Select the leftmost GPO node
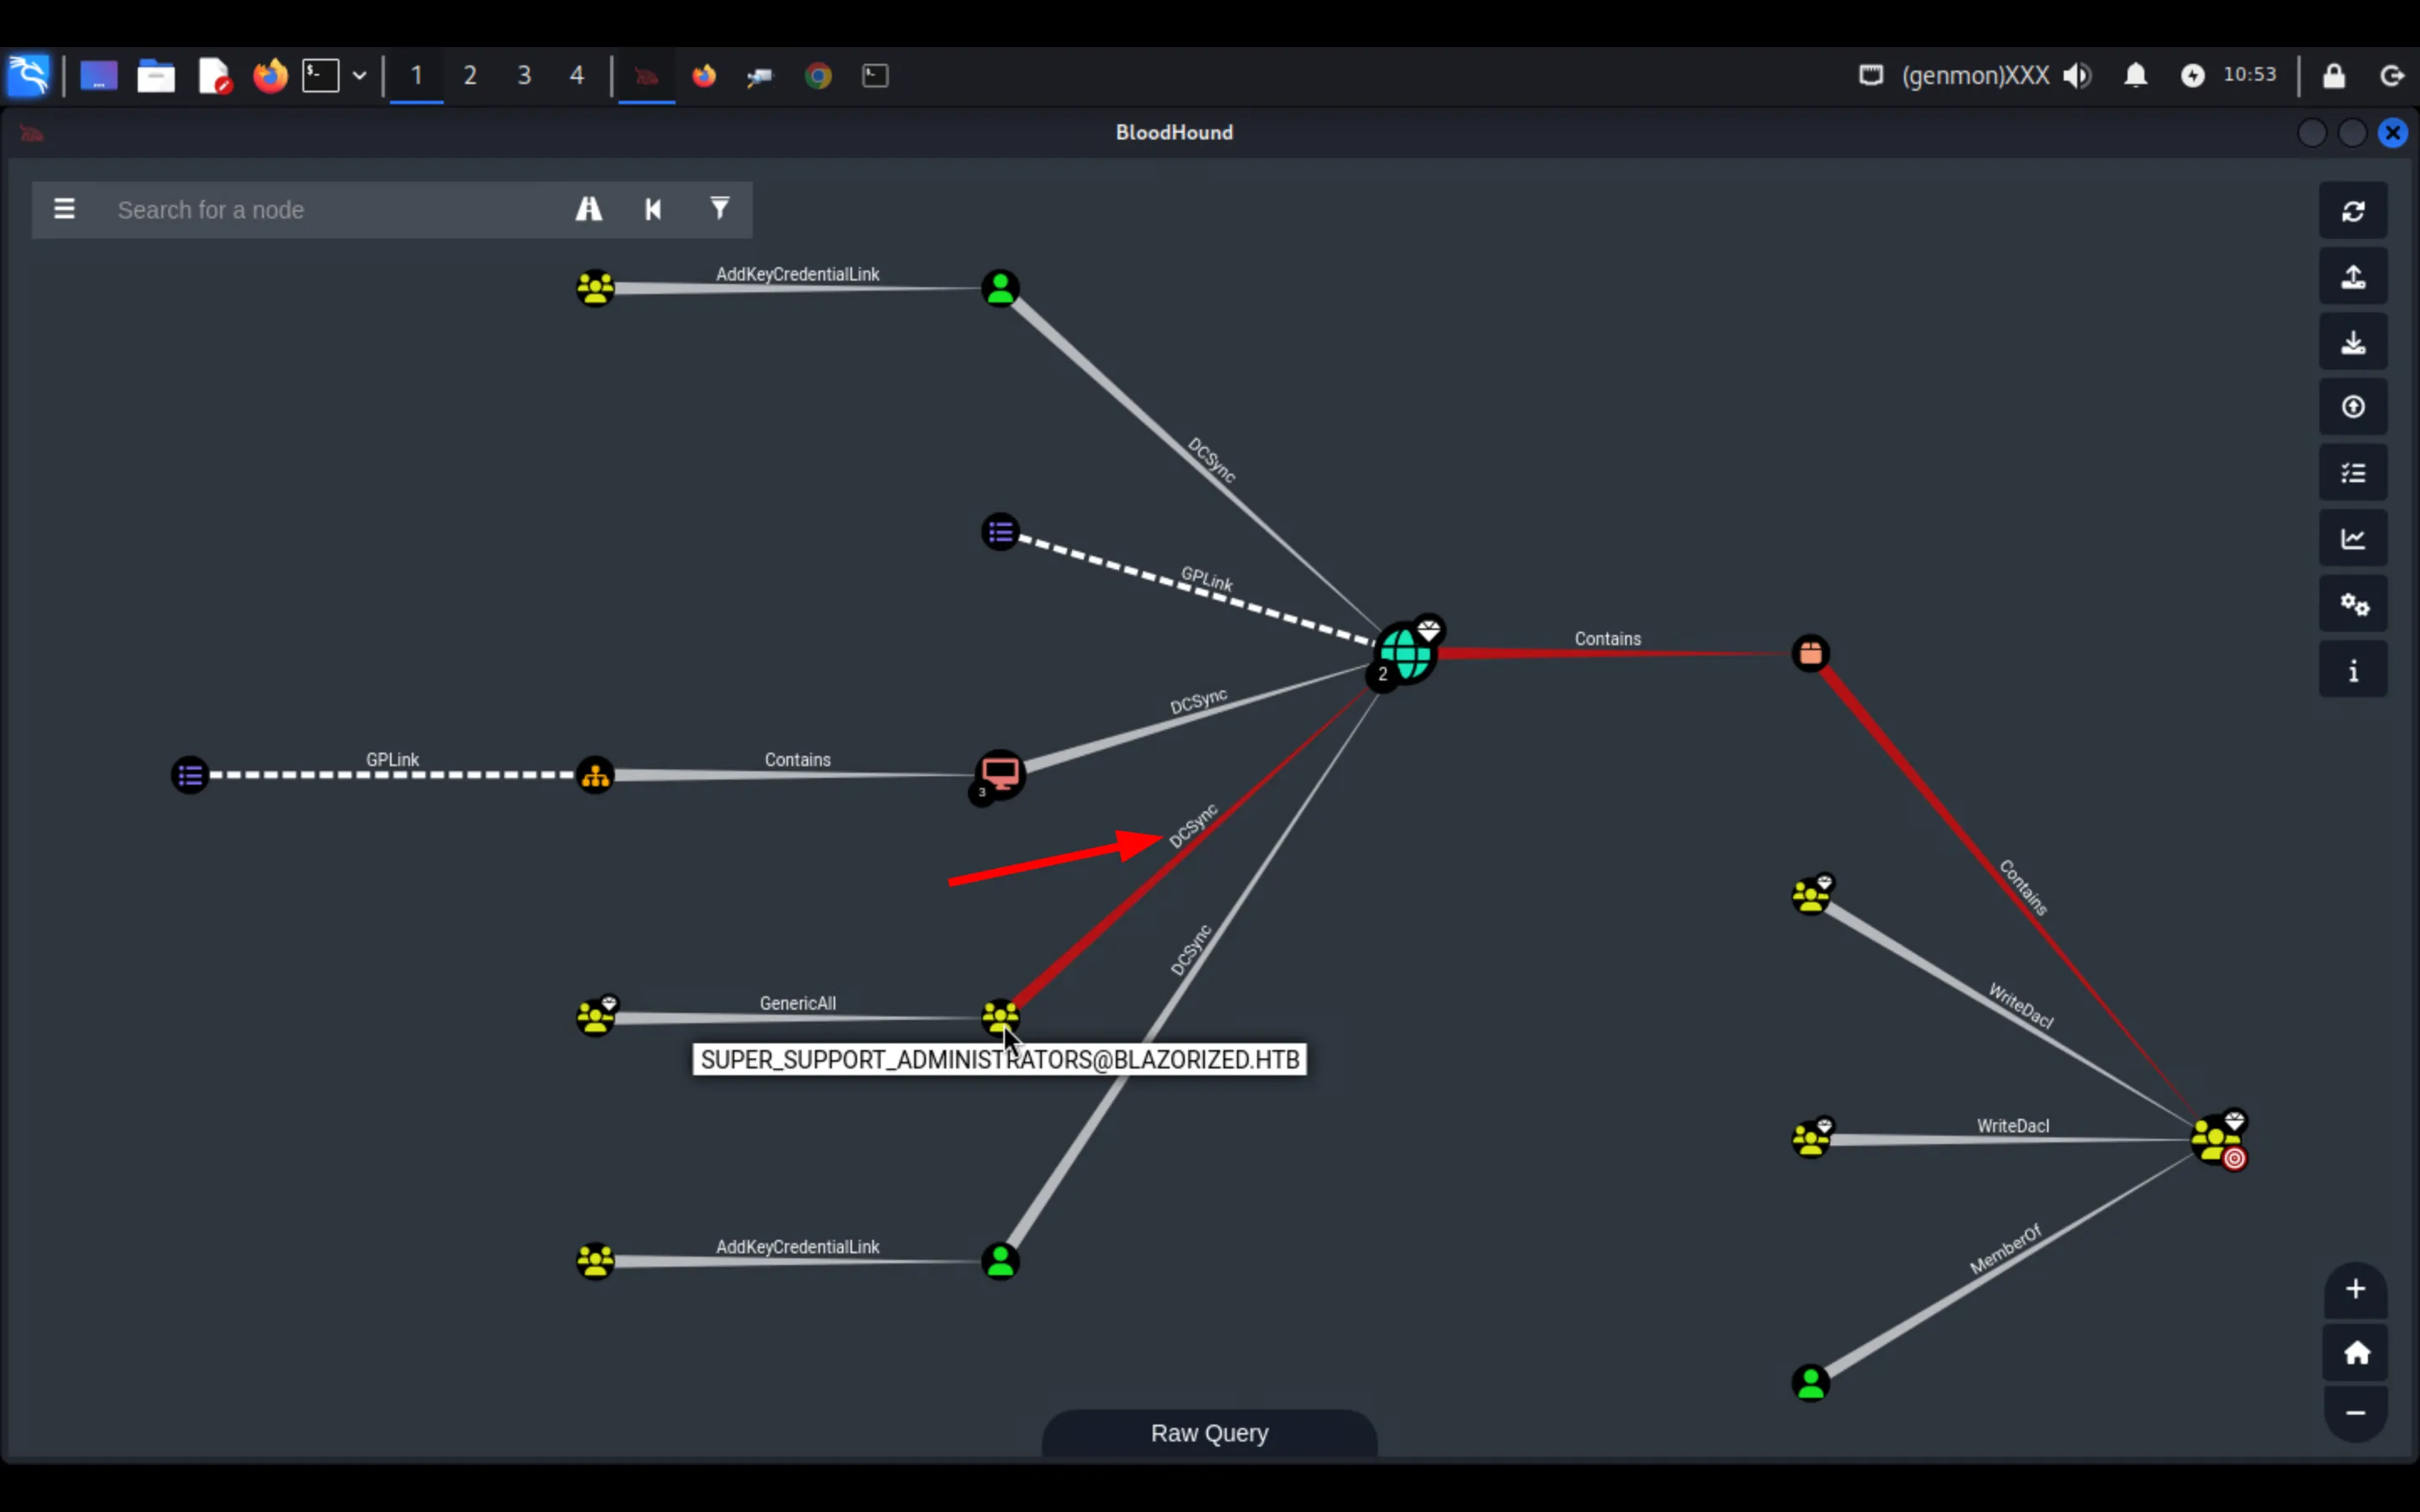2420x1512 pixels. pyautogui.click(x=190, y=775)
